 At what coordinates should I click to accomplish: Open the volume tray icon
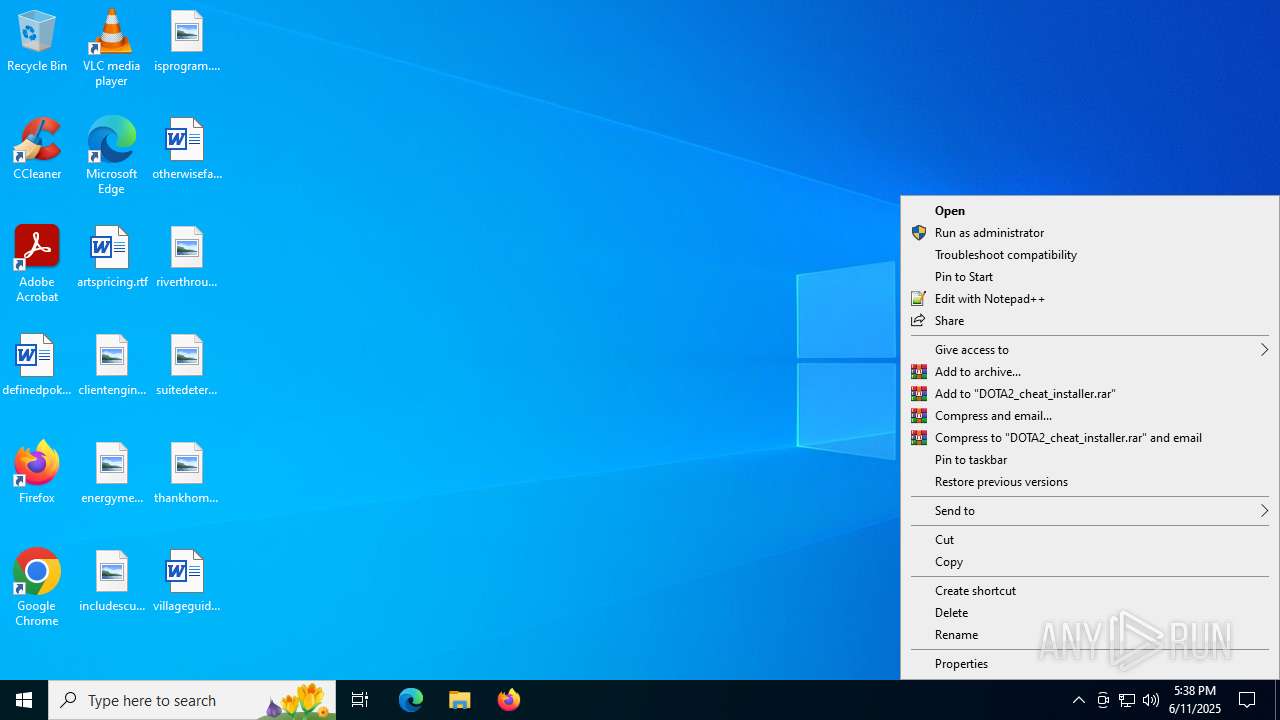[x=1151, y=700]
